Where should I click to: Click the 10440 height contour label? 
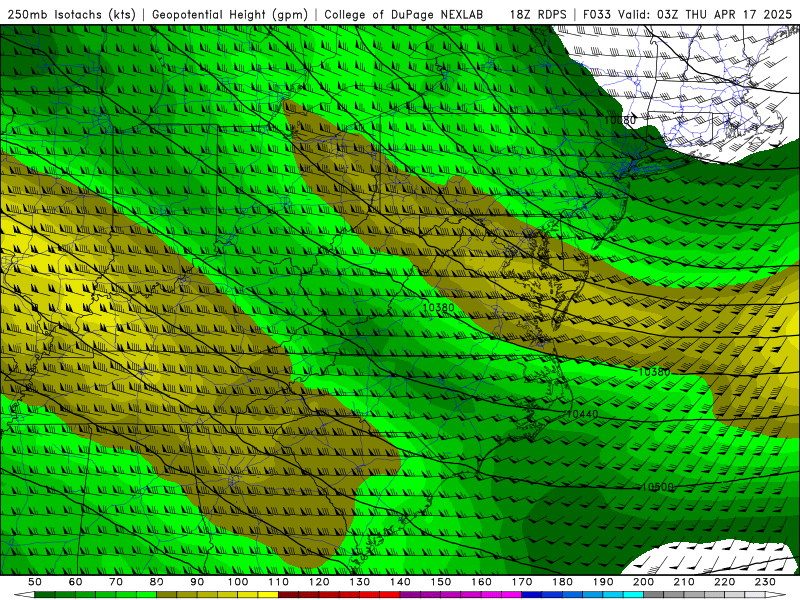[x=582, y=414]
